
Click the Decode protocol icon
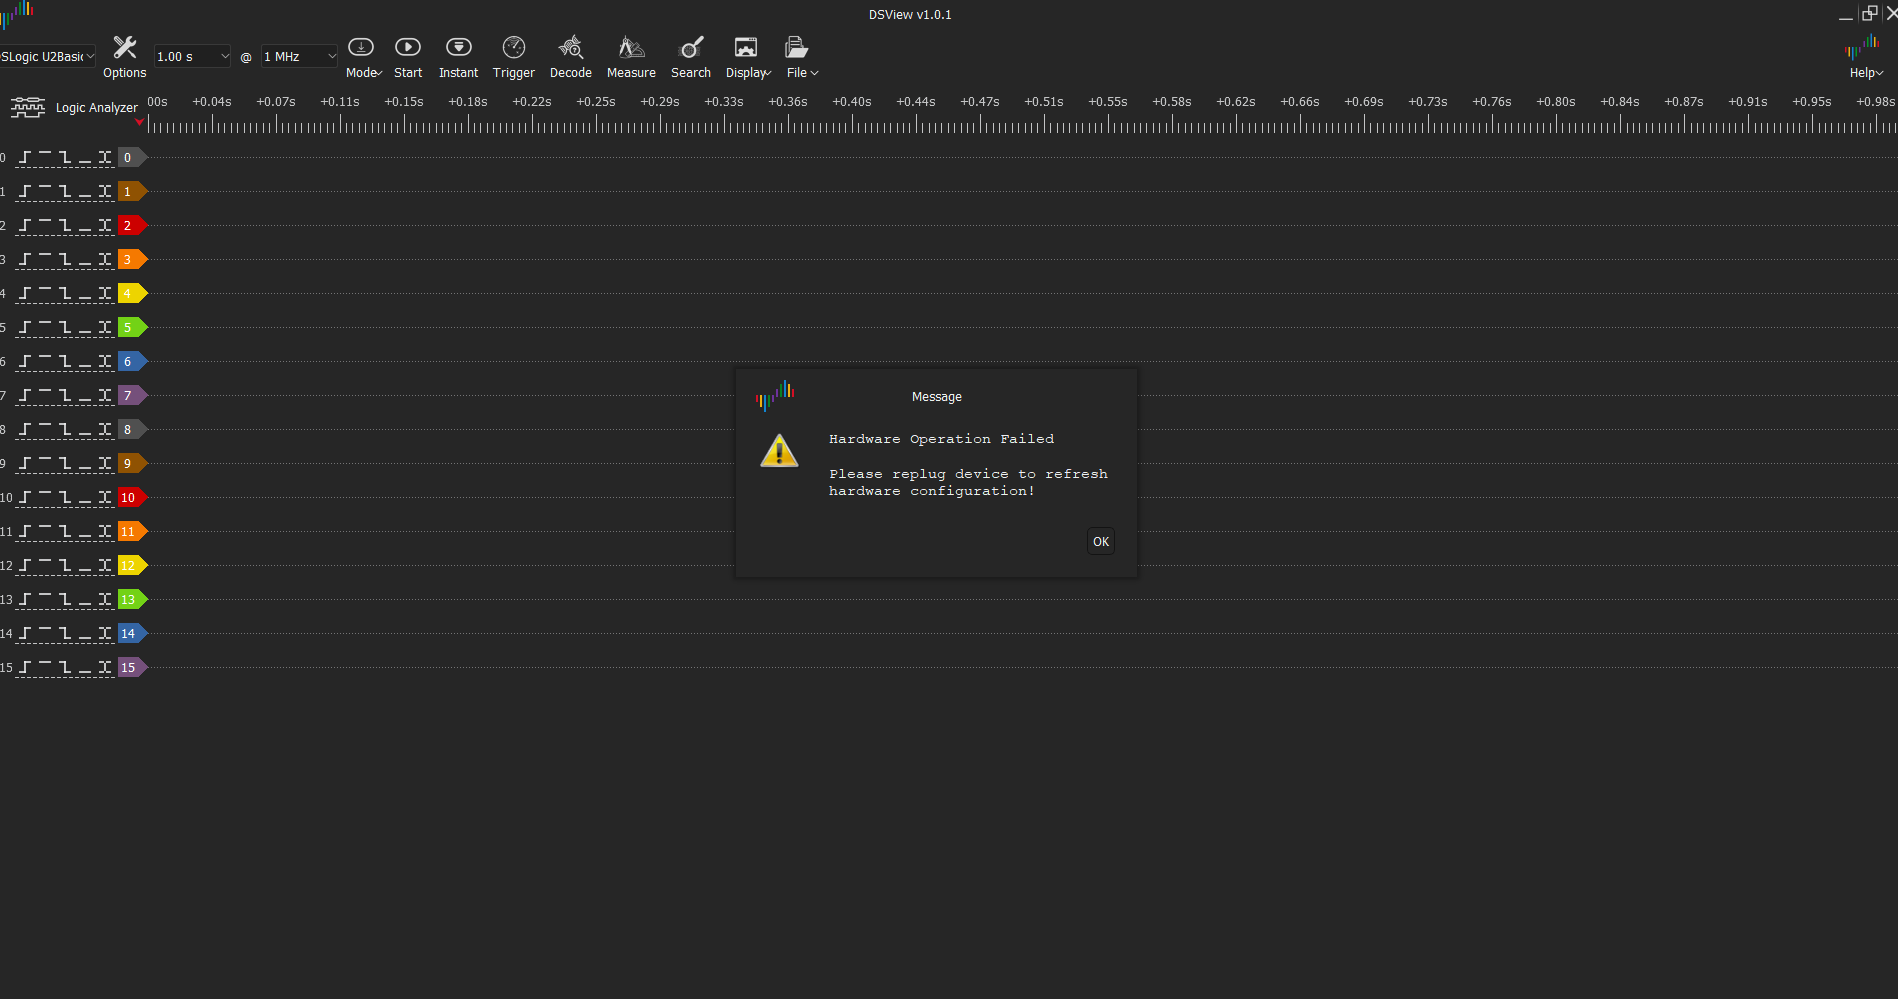tap(570, 47)
